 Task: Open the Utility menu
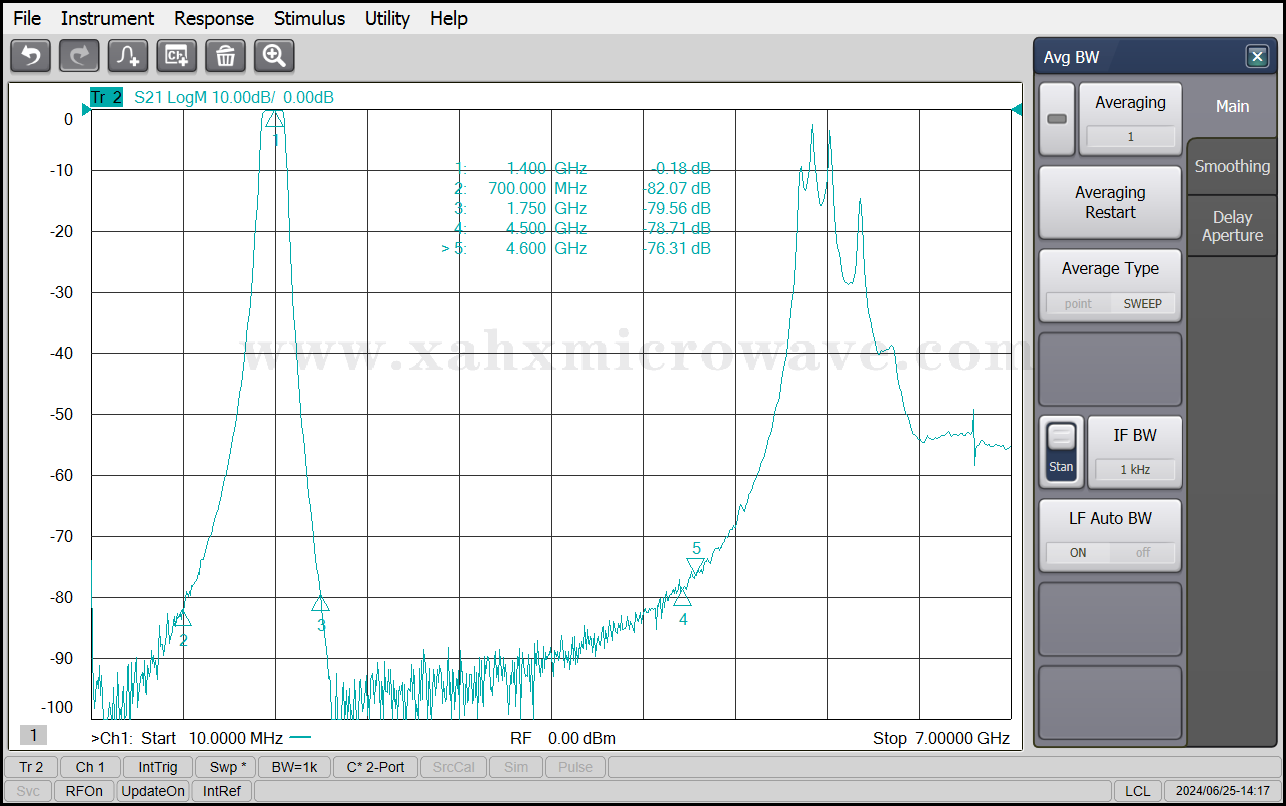(387, 18)
